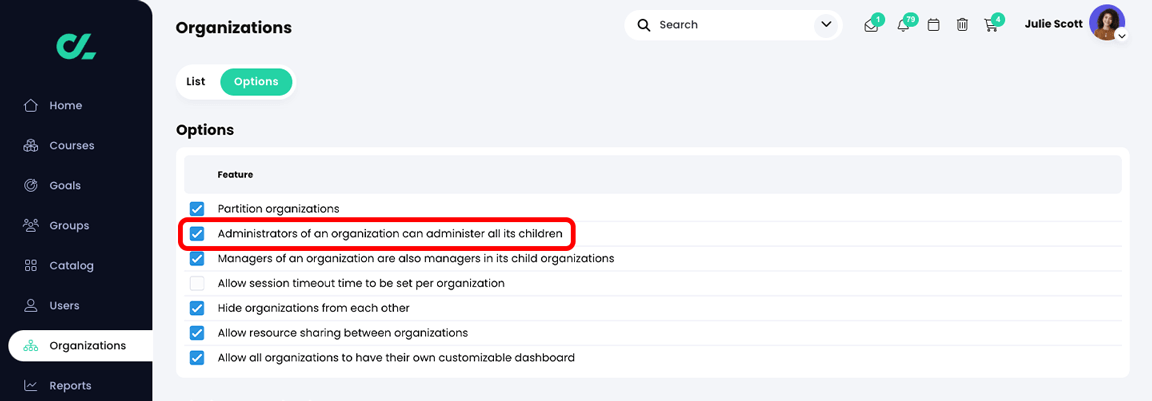This screenshot has width=1152, height=401.
Task: Click the Reports chart icon
Action: 31,386
